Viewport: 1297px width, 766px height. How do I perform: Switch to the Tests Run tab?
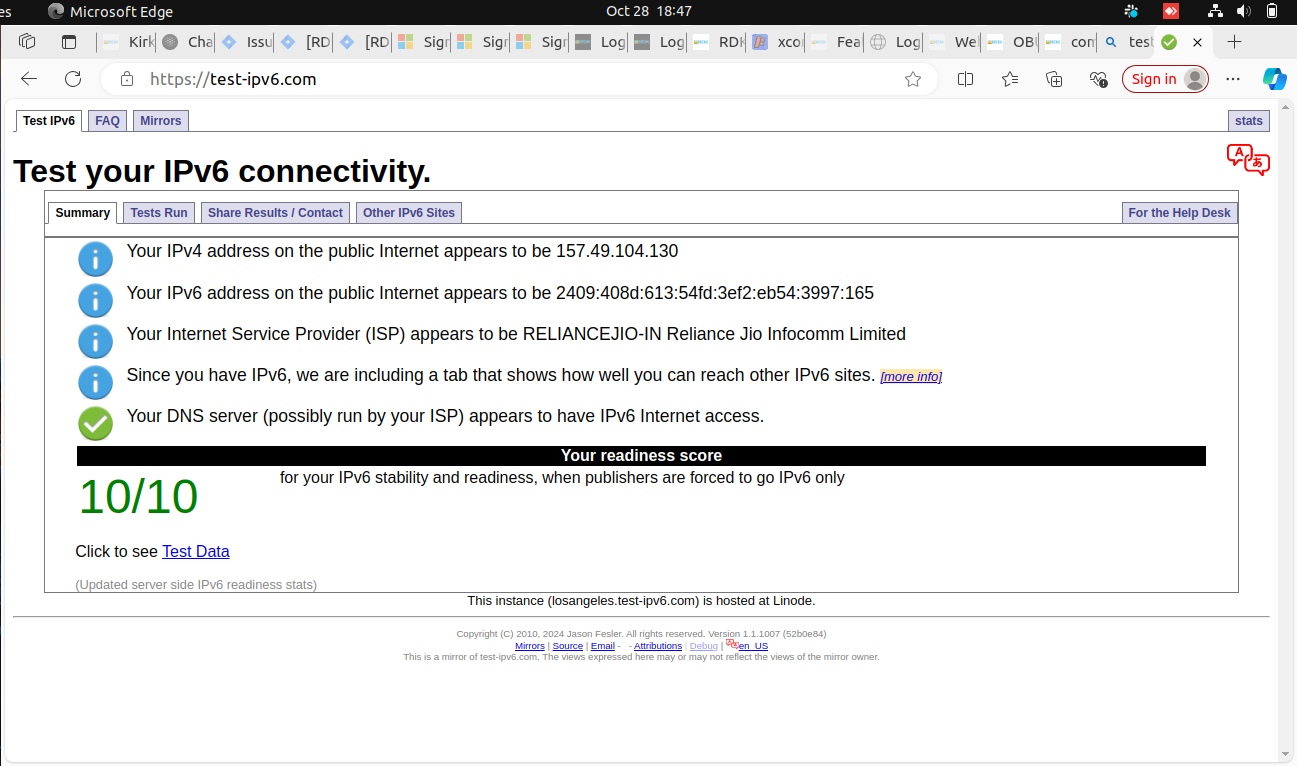[x=159, y=213]
